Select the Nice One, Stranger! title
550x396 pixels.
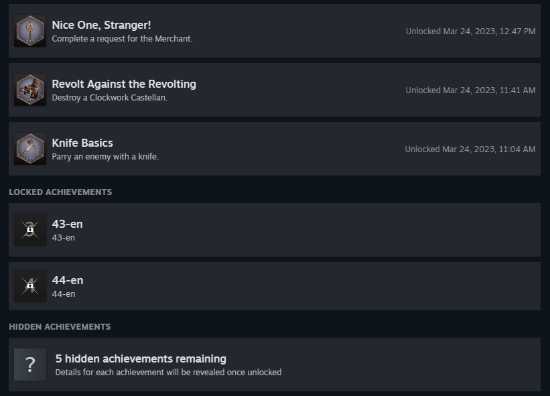tap(101, 25)
